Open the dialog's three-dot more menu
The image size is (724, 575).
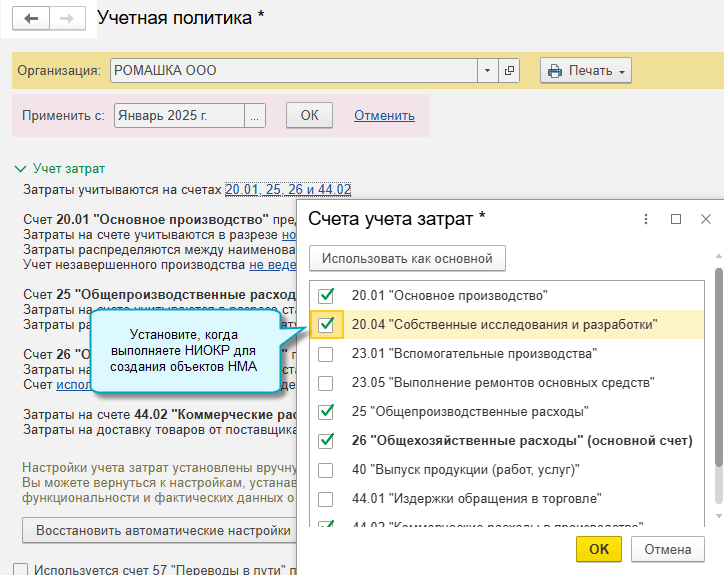pos(645,219)
